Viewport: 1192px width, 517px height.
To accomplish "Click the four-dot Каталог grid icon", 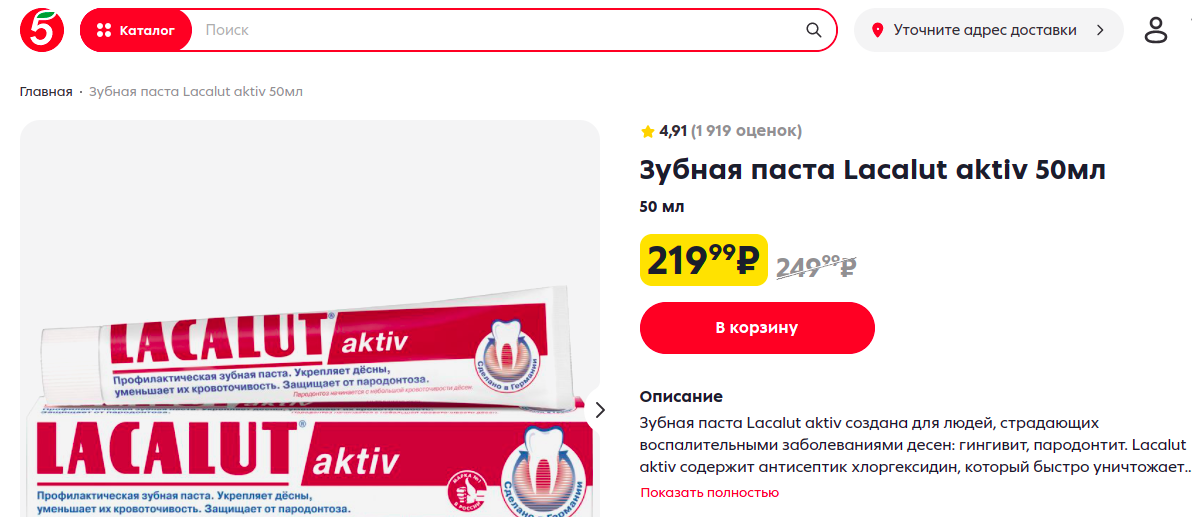I will tap(104, 30).
